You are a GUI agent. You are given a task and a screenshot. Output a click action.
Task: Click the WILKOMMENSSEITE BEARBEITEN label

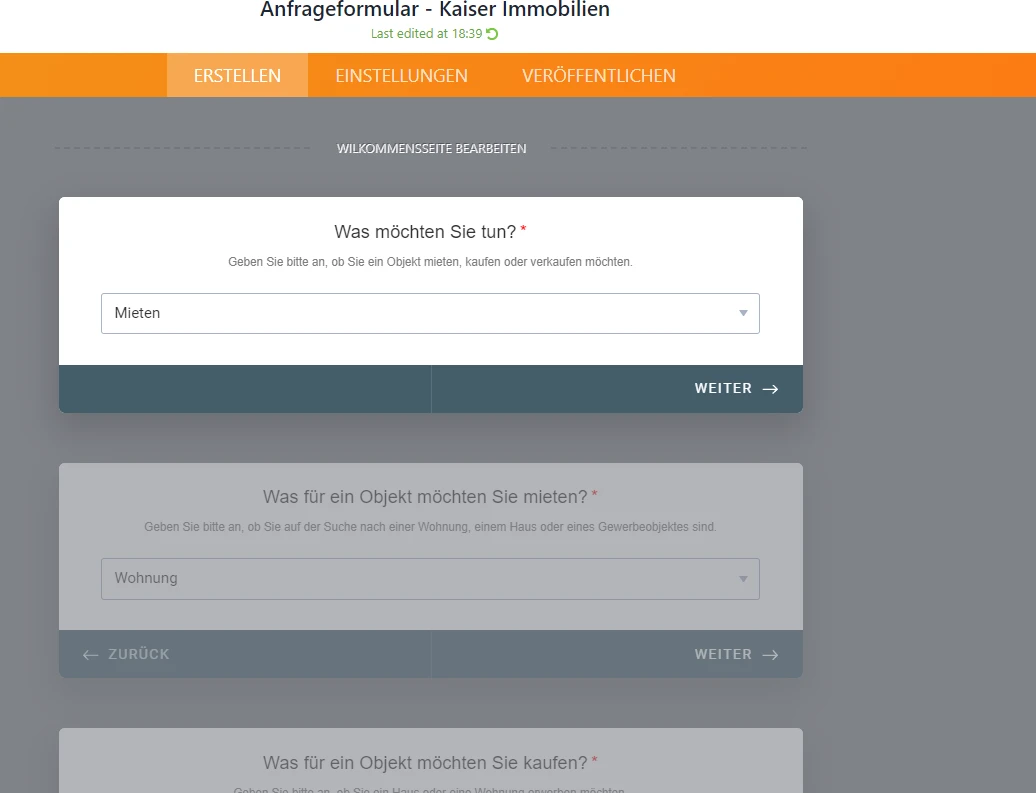pos(431,148)
